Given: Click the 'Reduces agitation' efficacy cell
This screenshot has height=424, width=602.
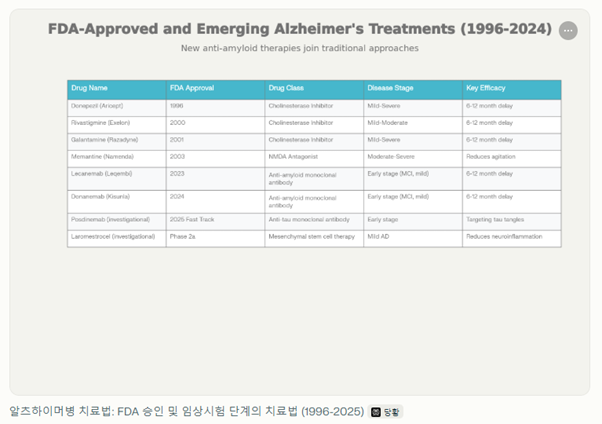Looking at the screenshot, I should pyautogui.click(x=512, y=159).
